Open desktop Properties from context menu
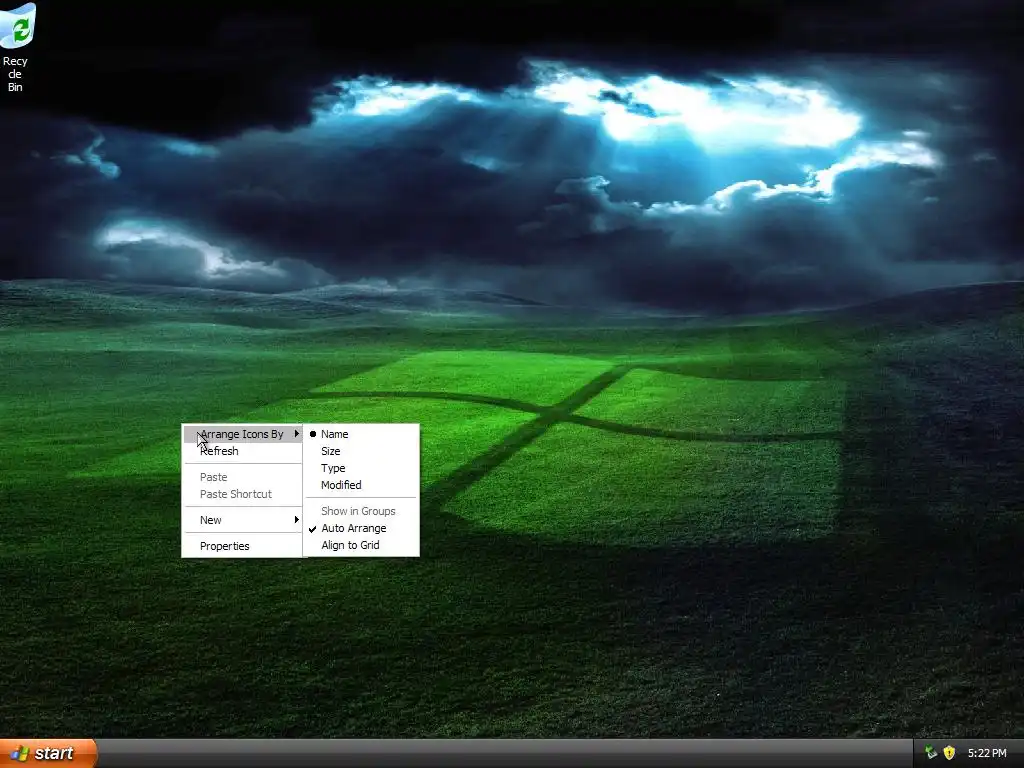This screenshot has height=768, width=1024. (242, 546)
